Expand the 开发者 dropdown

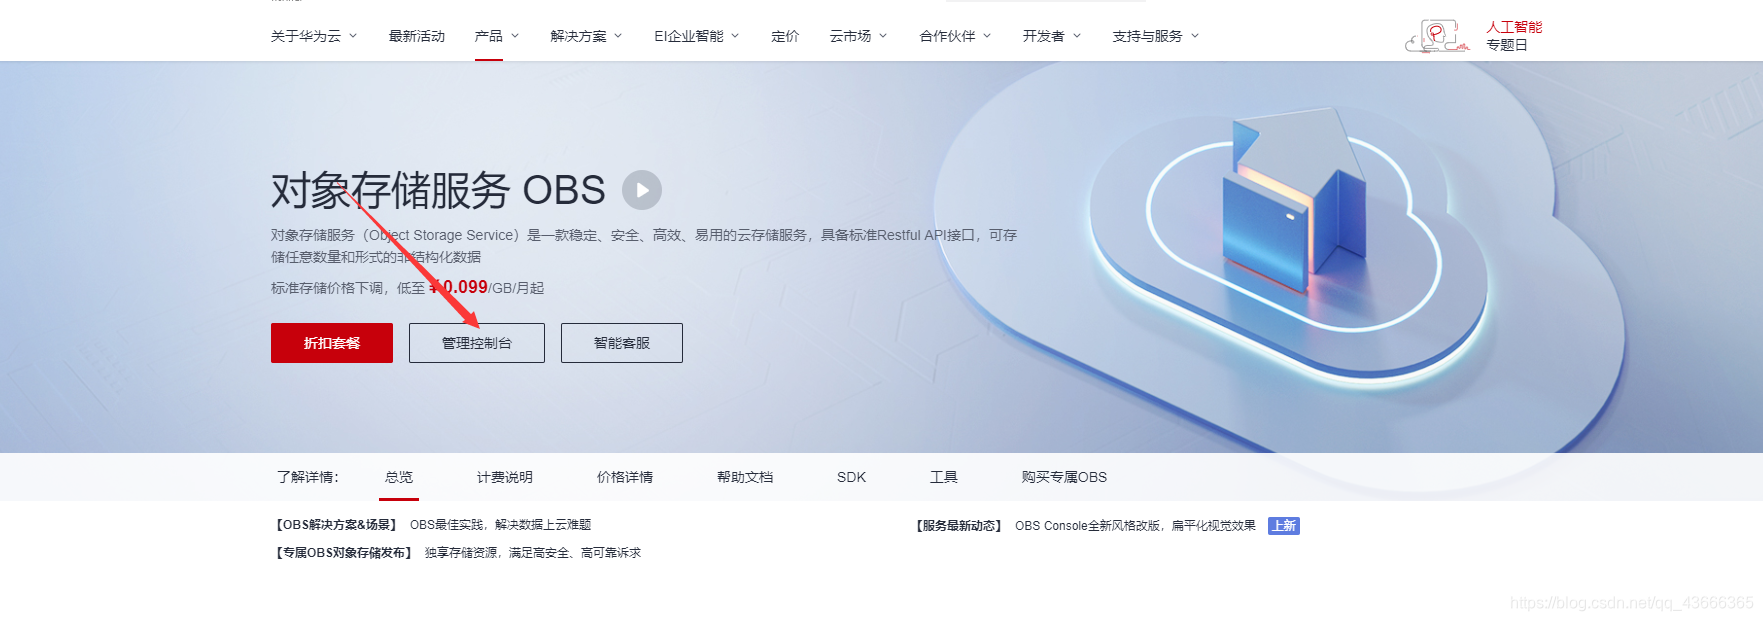click(1052, 36)
